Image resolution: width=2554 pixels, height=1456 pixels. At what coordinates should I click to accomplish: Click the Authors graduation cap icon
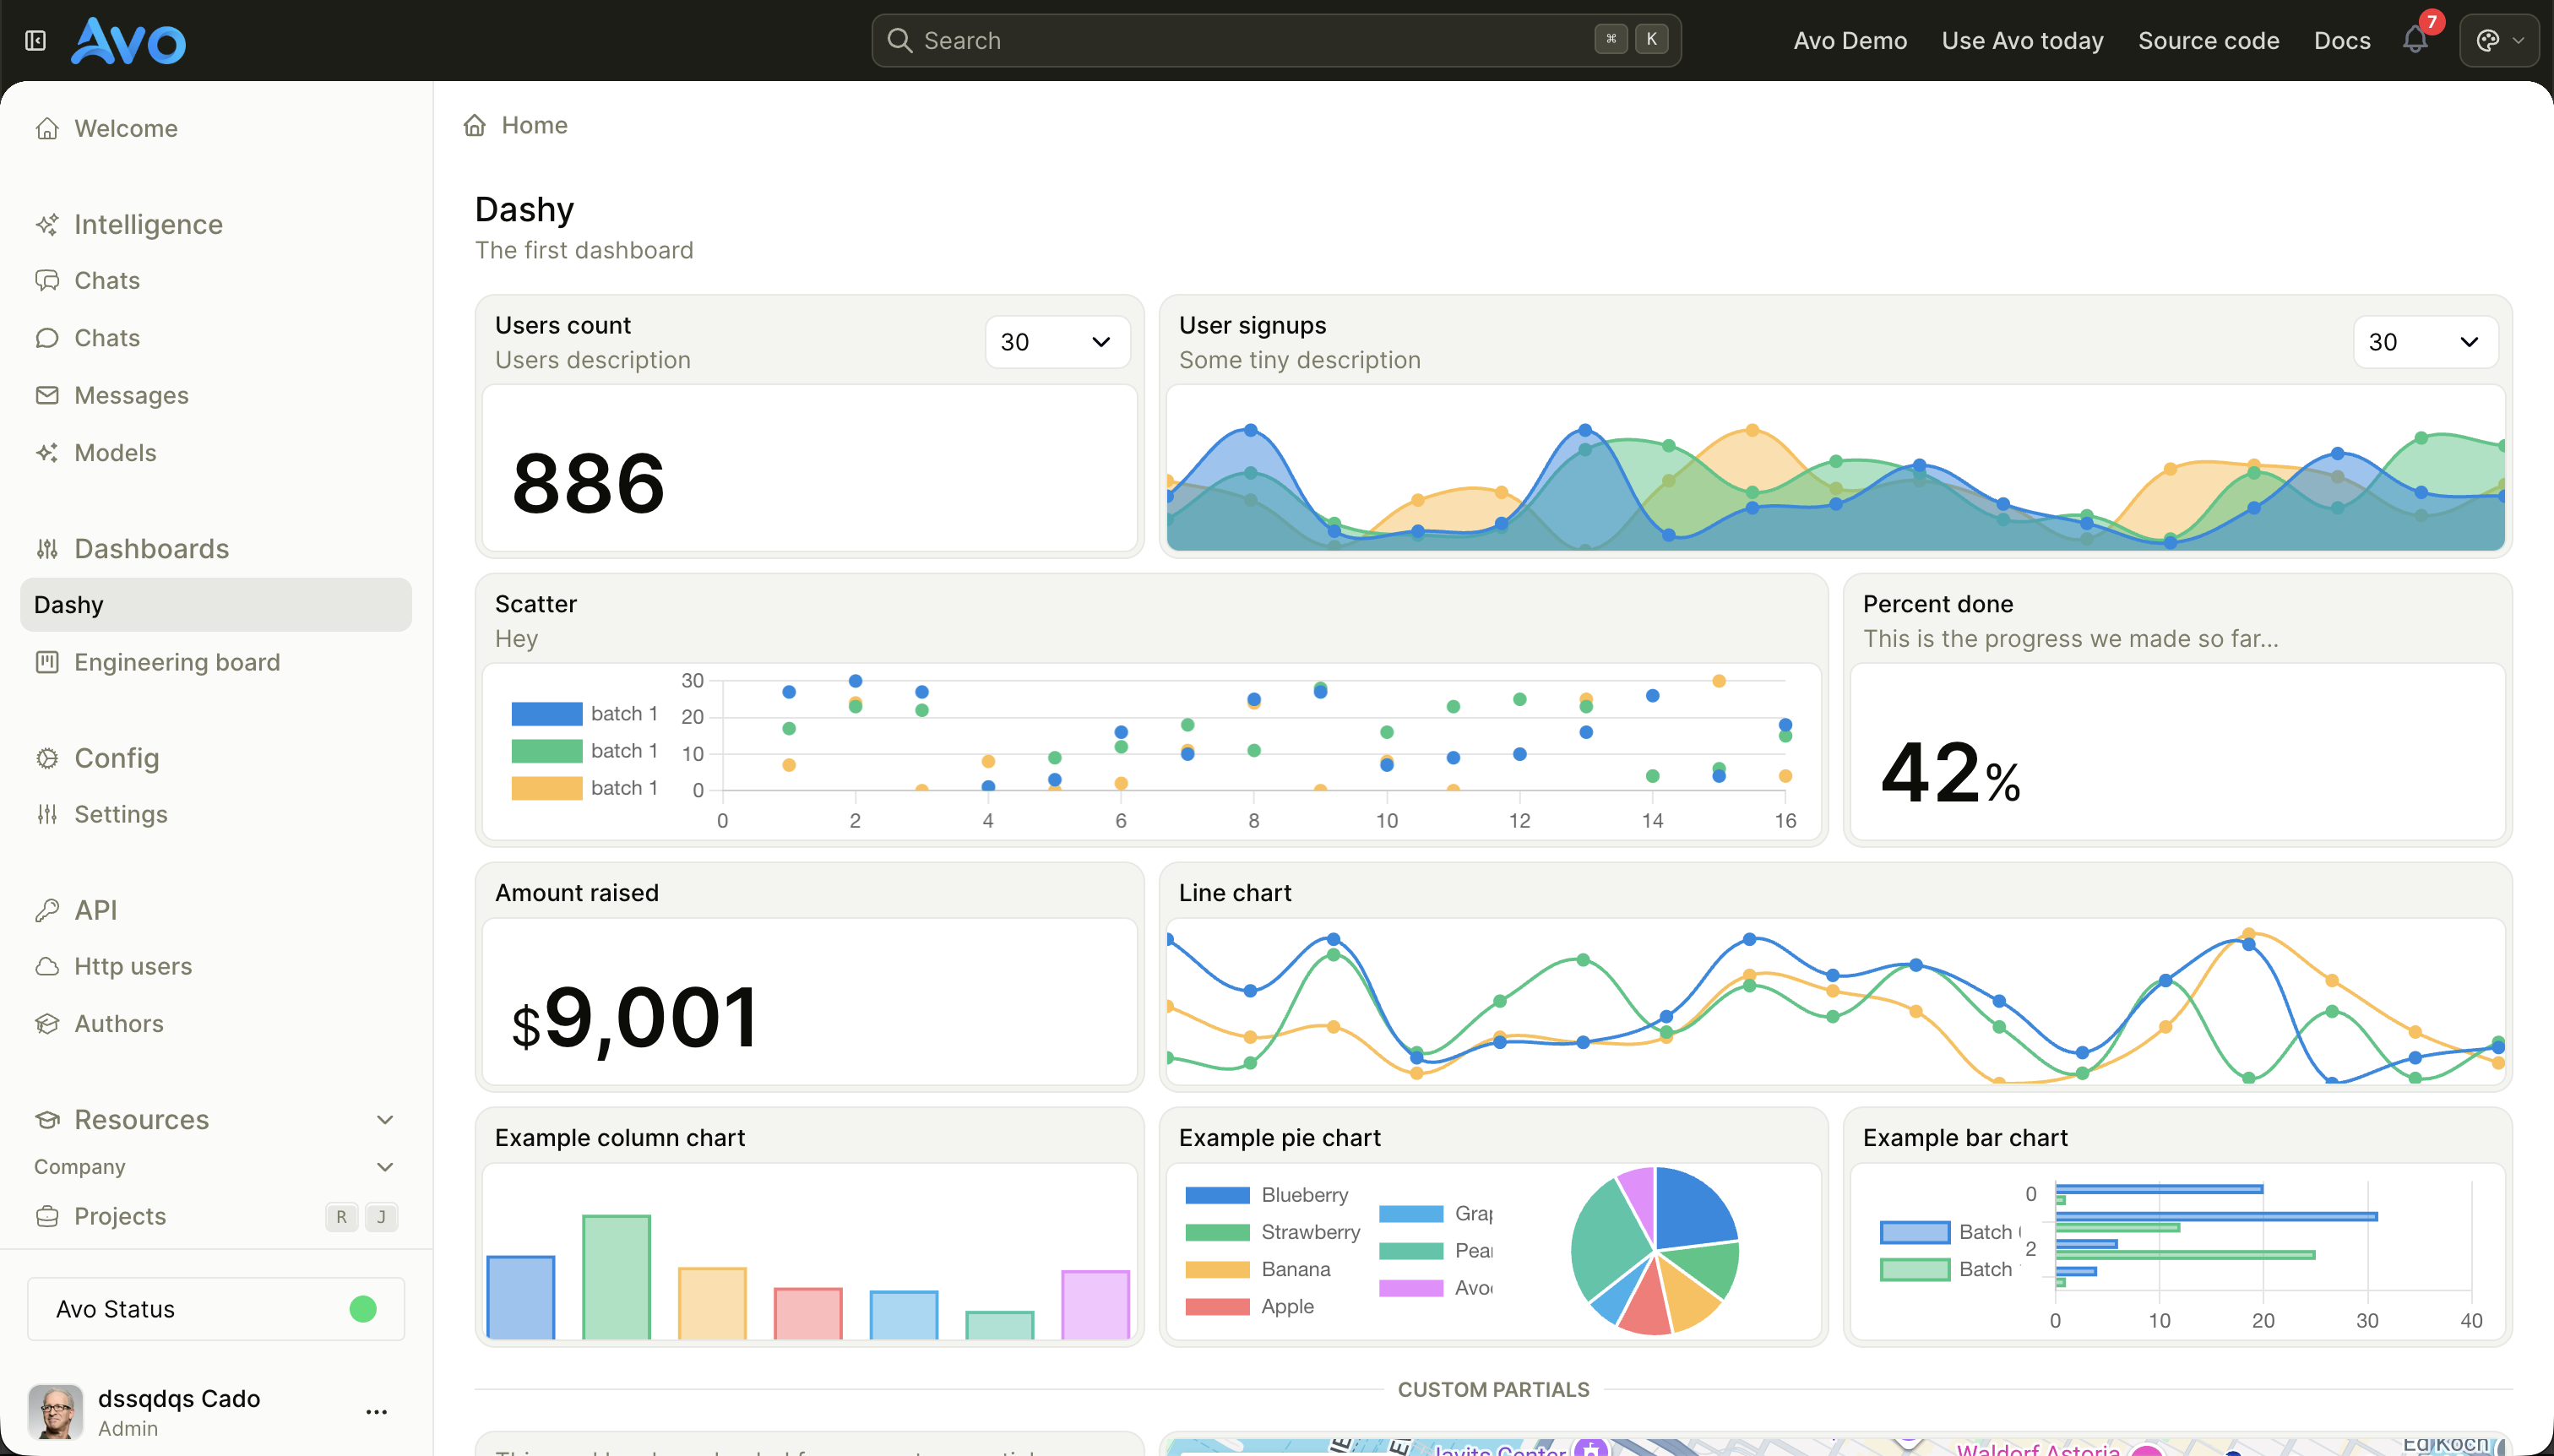47,1024
